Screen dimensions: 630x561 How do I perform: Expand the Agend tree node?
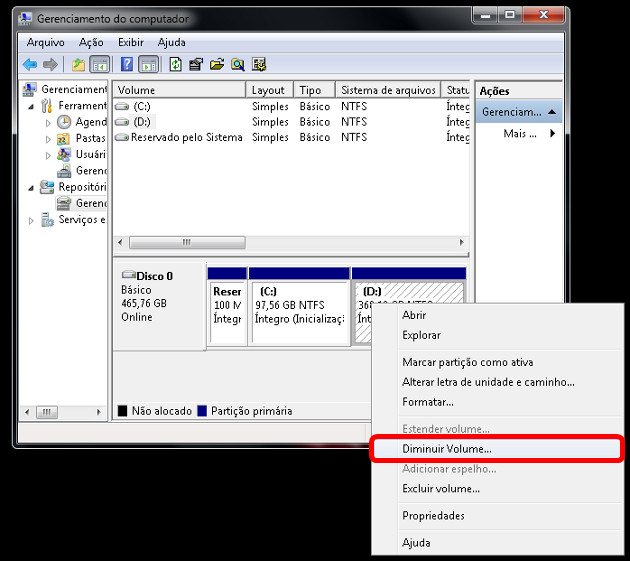pos(48,123)
